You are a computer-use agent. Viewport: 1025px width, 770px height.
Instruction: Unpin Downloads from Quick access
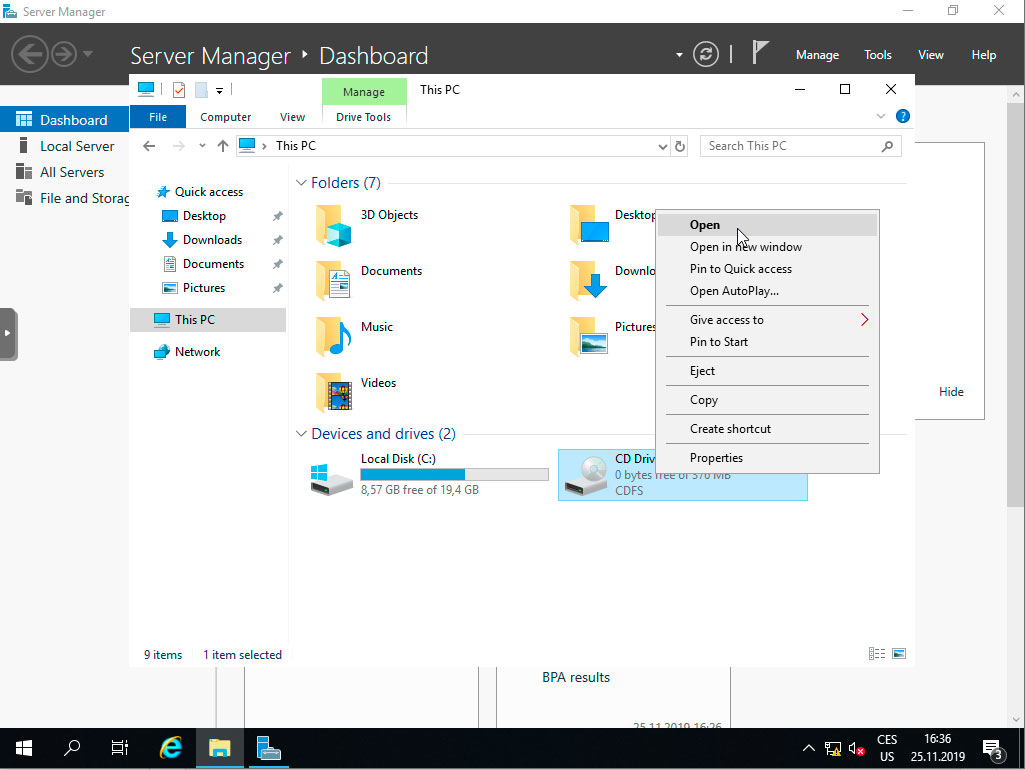click(277, 239)
